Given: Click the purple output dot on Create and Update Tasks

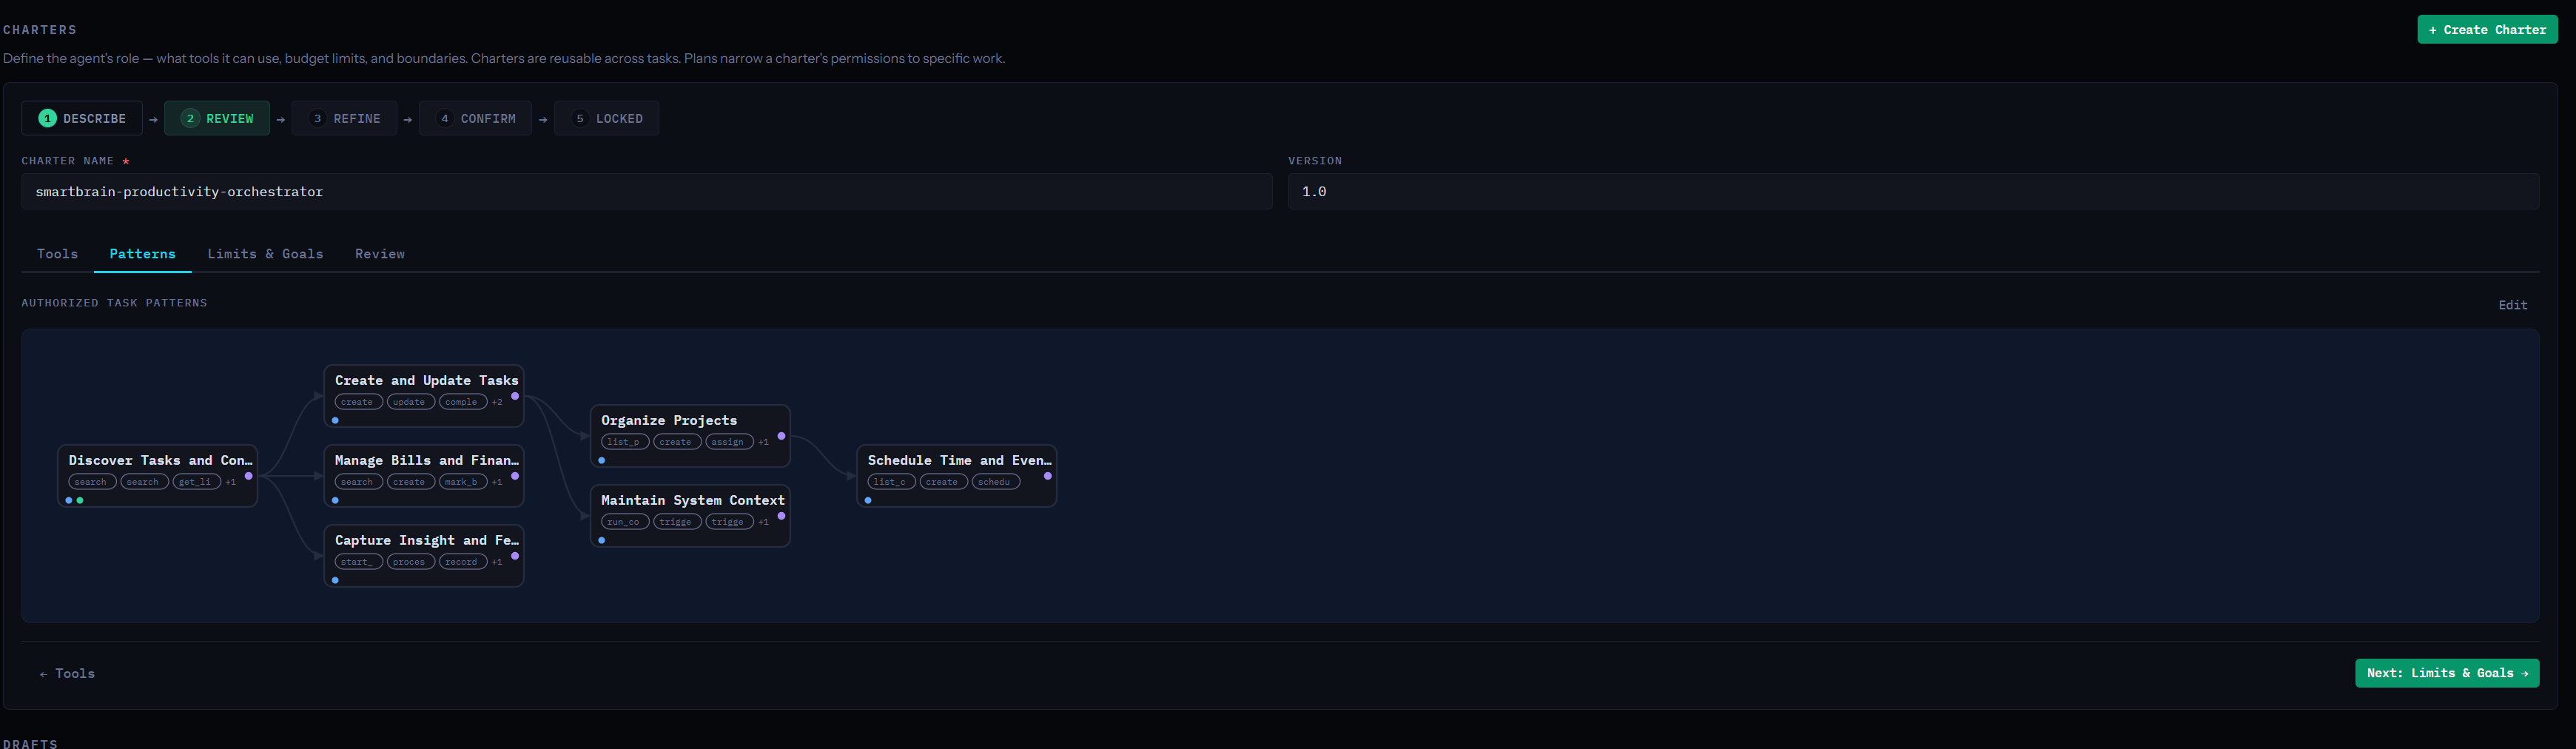Looking at the screenshot, I should click(x=515, y=396).
